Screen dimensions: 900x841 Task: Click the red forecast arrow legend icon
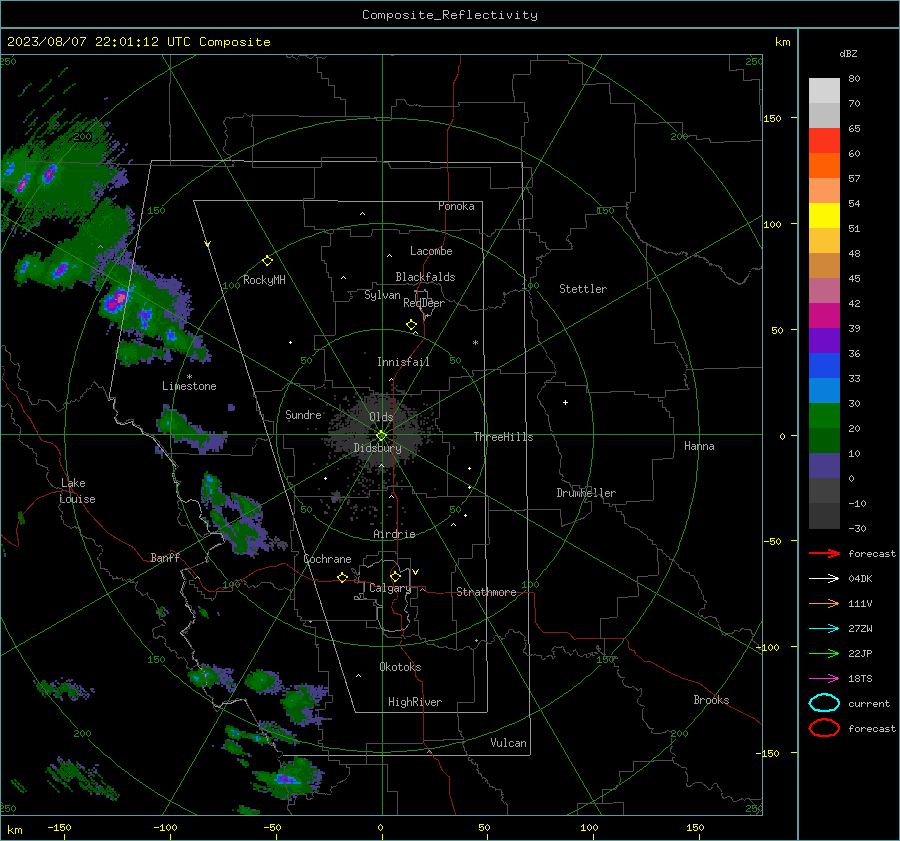pyautogui.click(x=824, y=553)
